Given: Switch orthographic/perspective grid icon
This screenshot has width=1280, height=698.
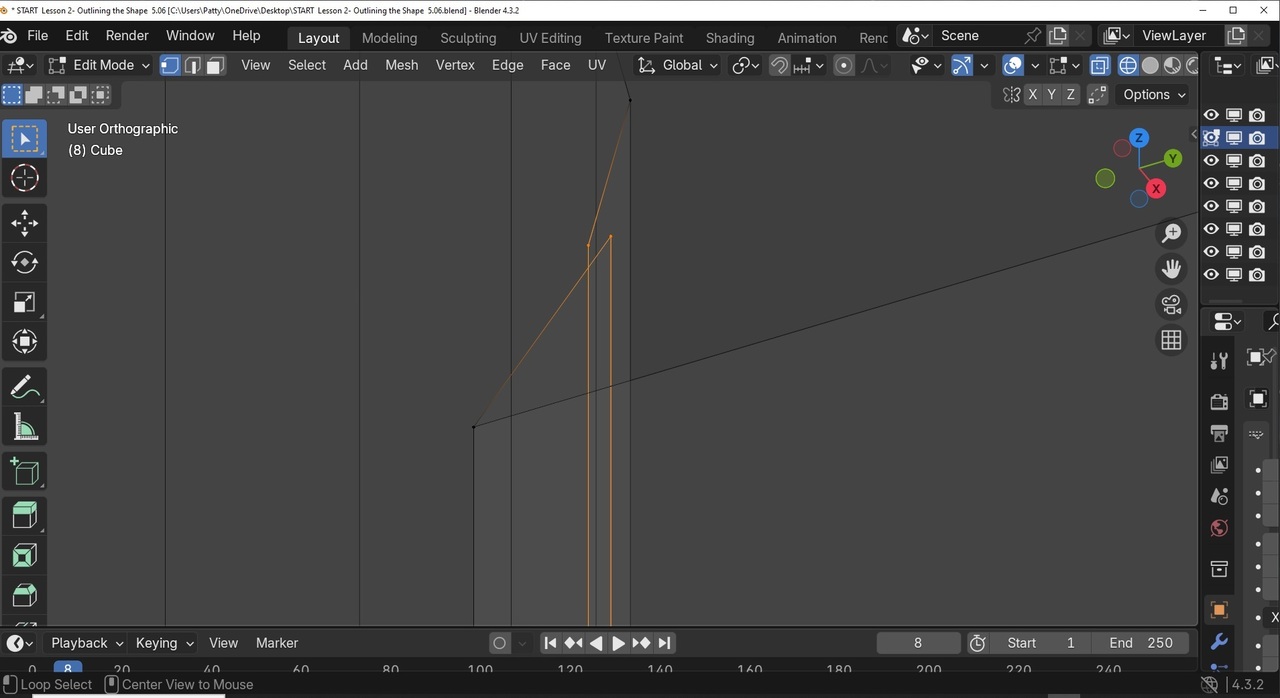Looking at the screenshot, I should pos(1171,340).
